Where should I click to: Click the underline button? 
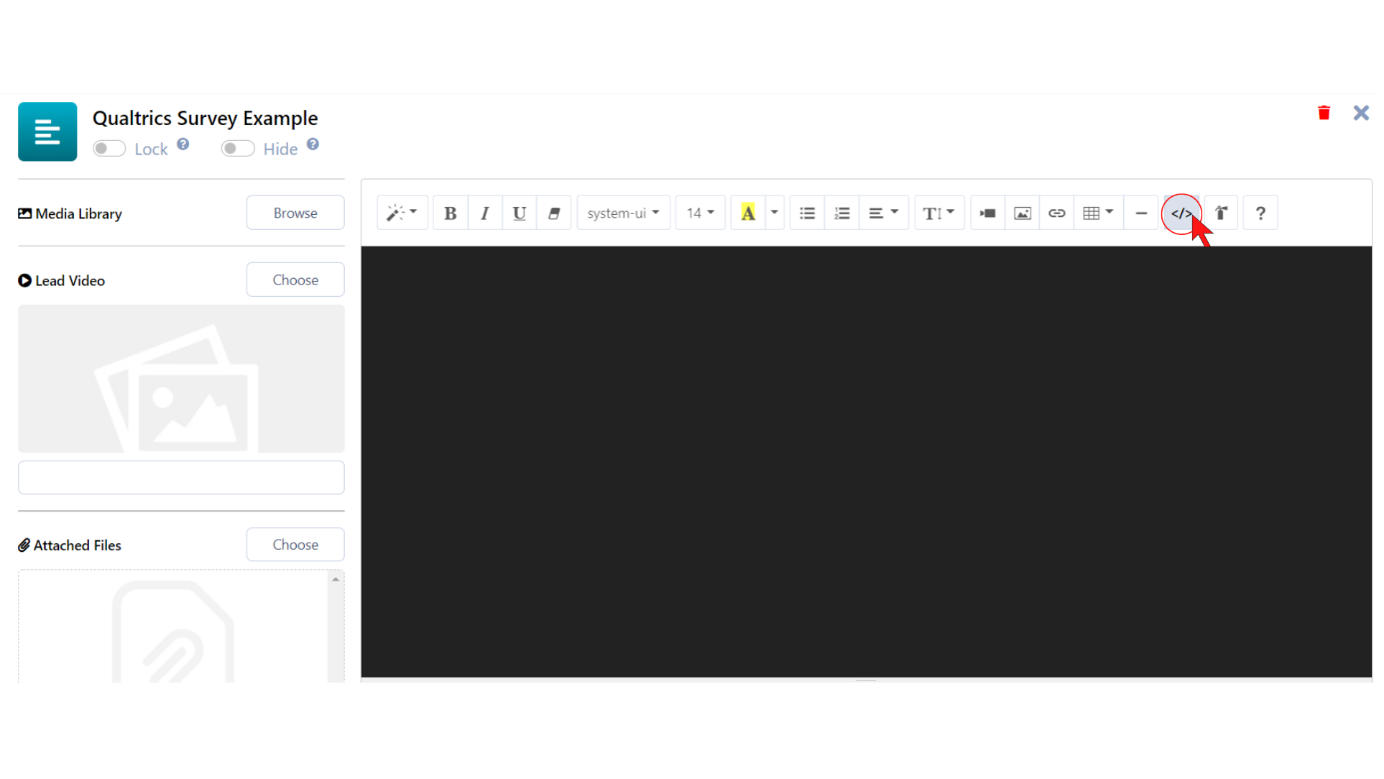coord(519,213)
